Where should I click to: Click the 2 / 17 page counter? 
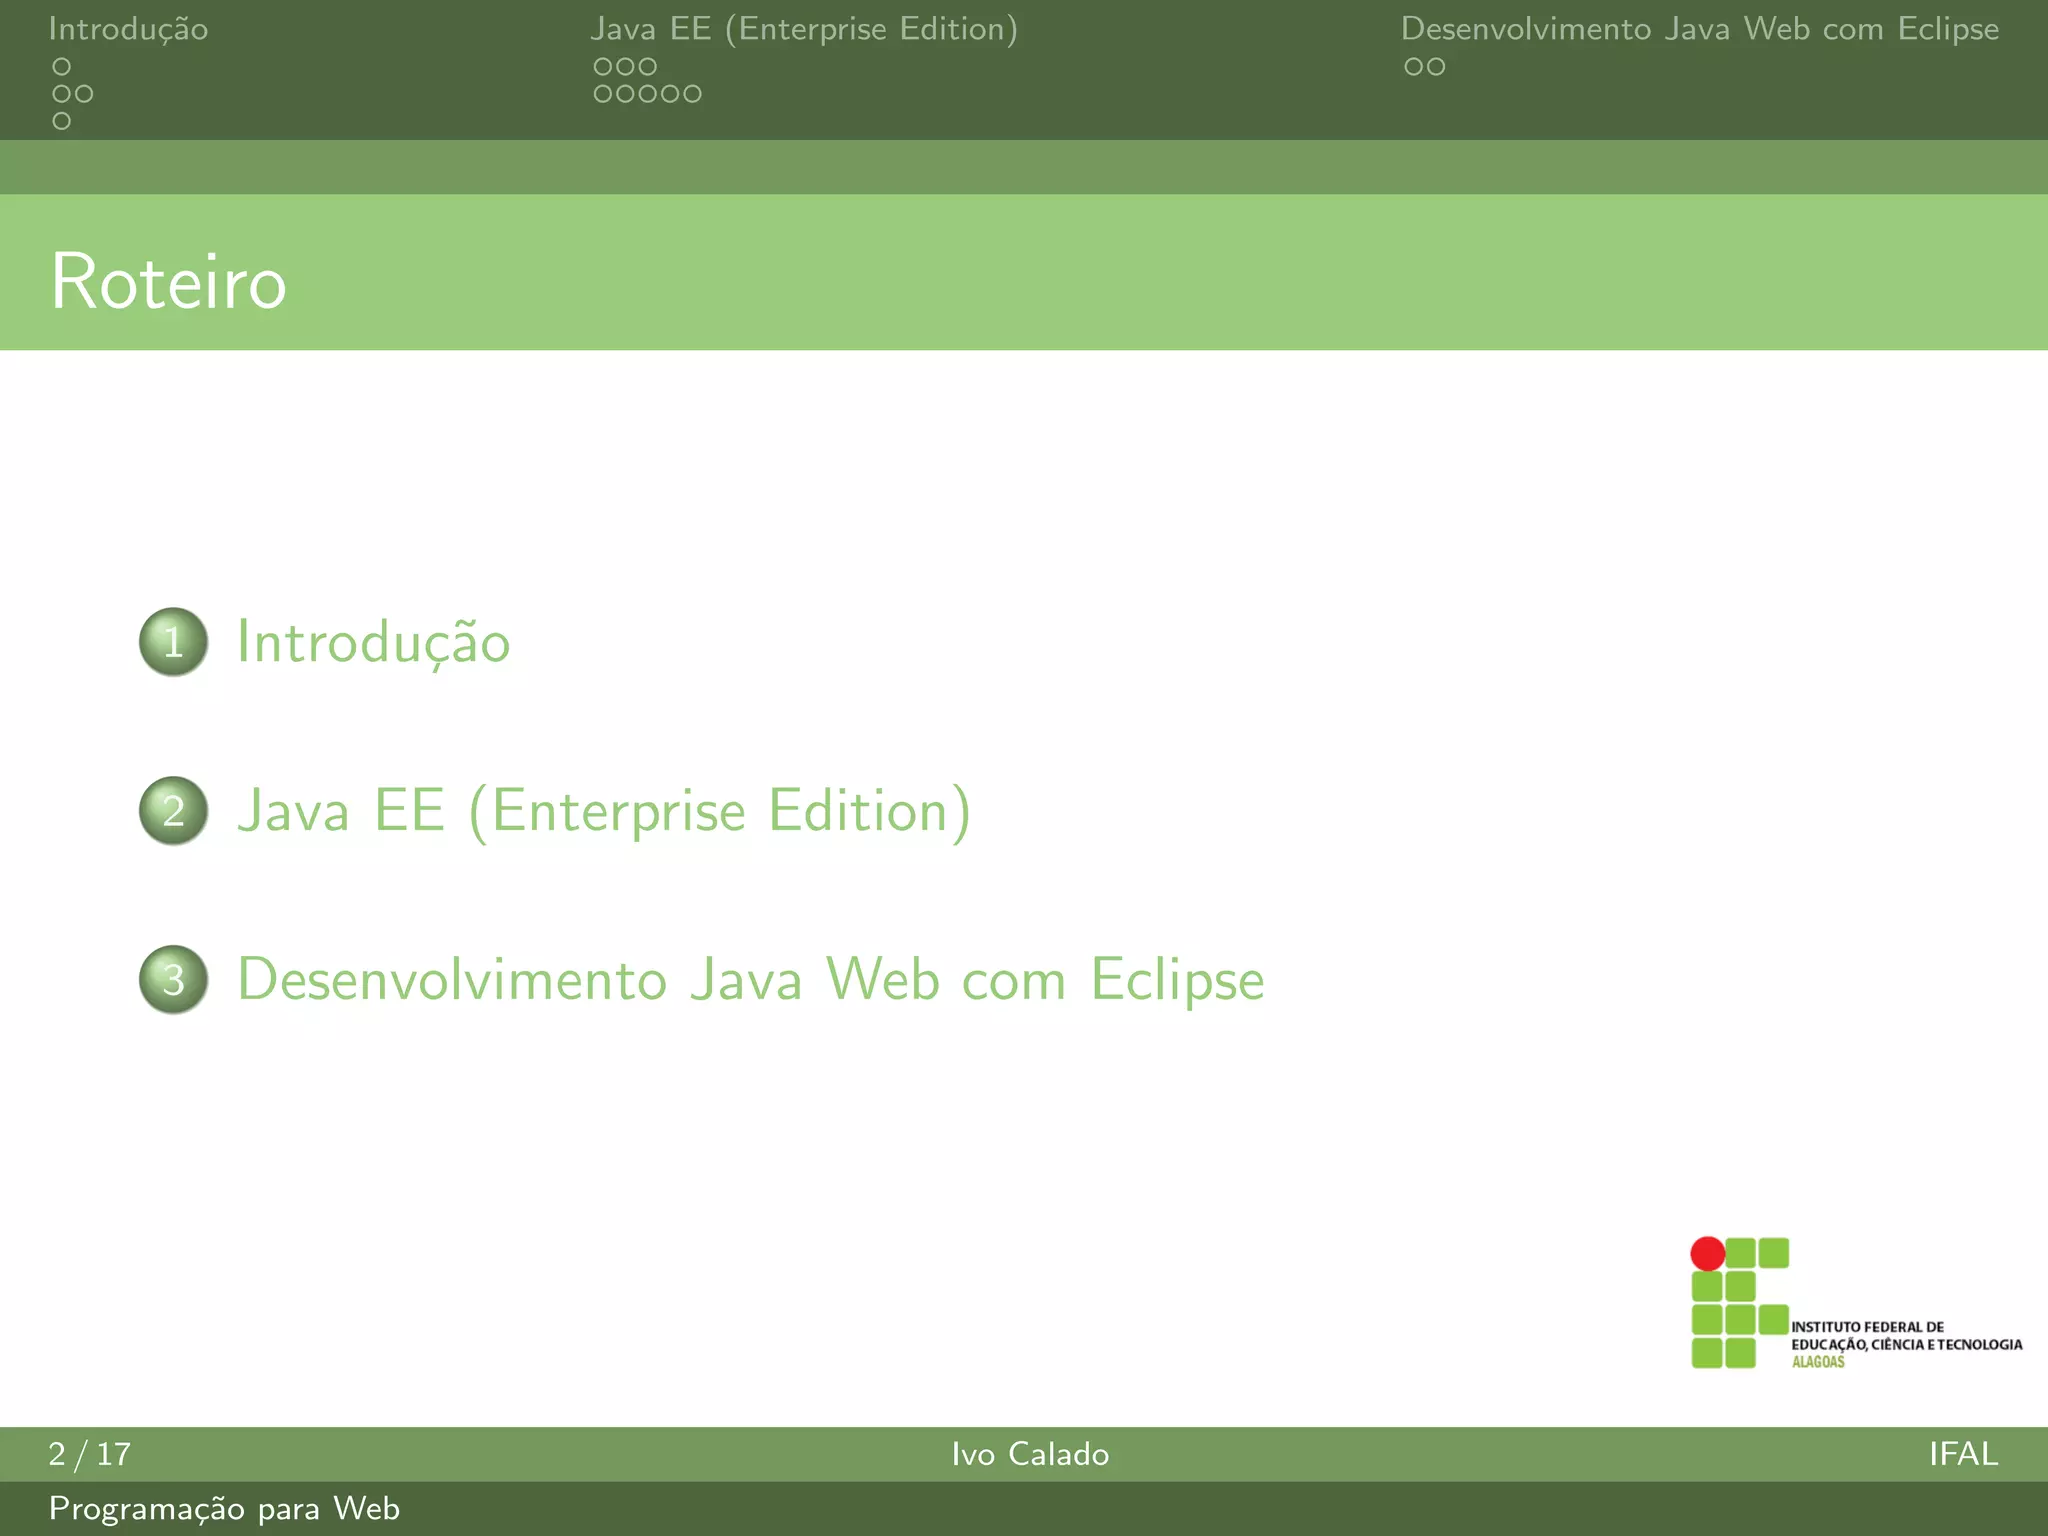pyautogui.click(x=90, y=1454)
